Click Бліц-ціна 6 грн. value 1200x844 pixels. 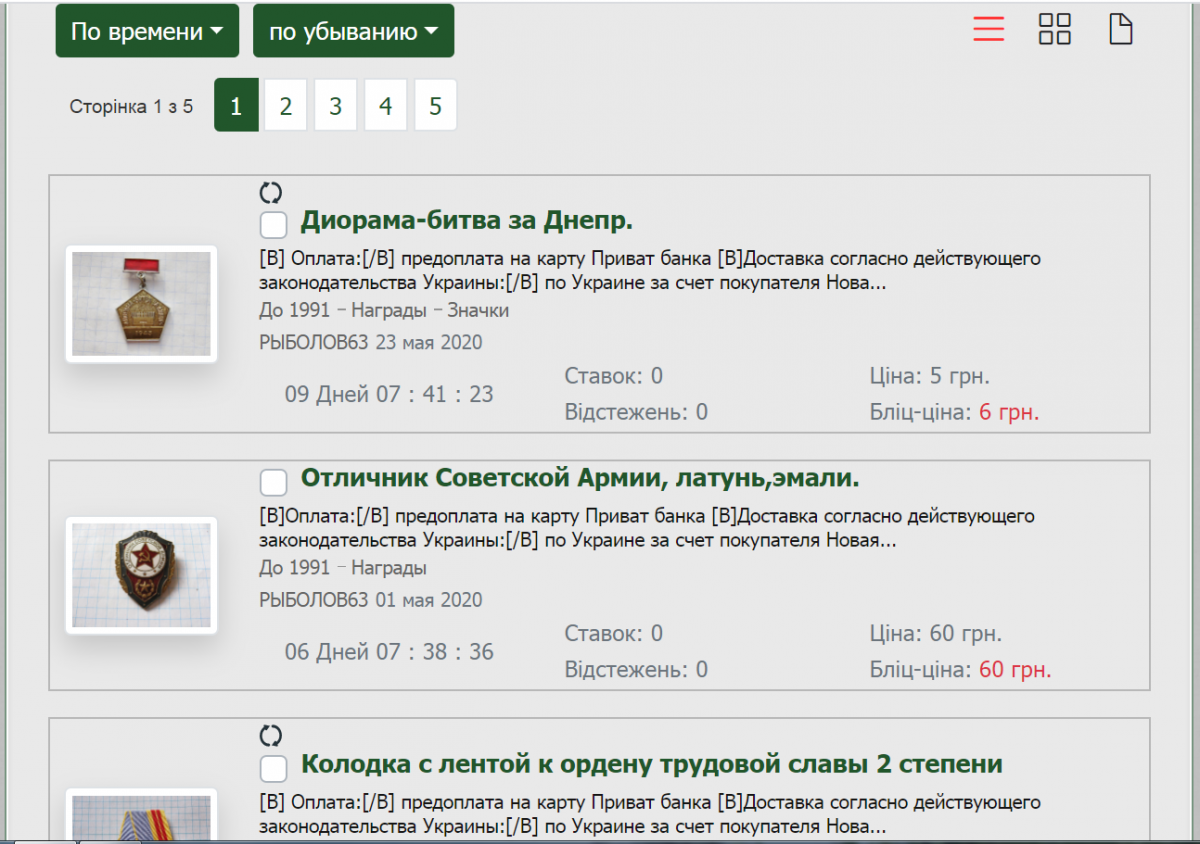[1009, 412]
